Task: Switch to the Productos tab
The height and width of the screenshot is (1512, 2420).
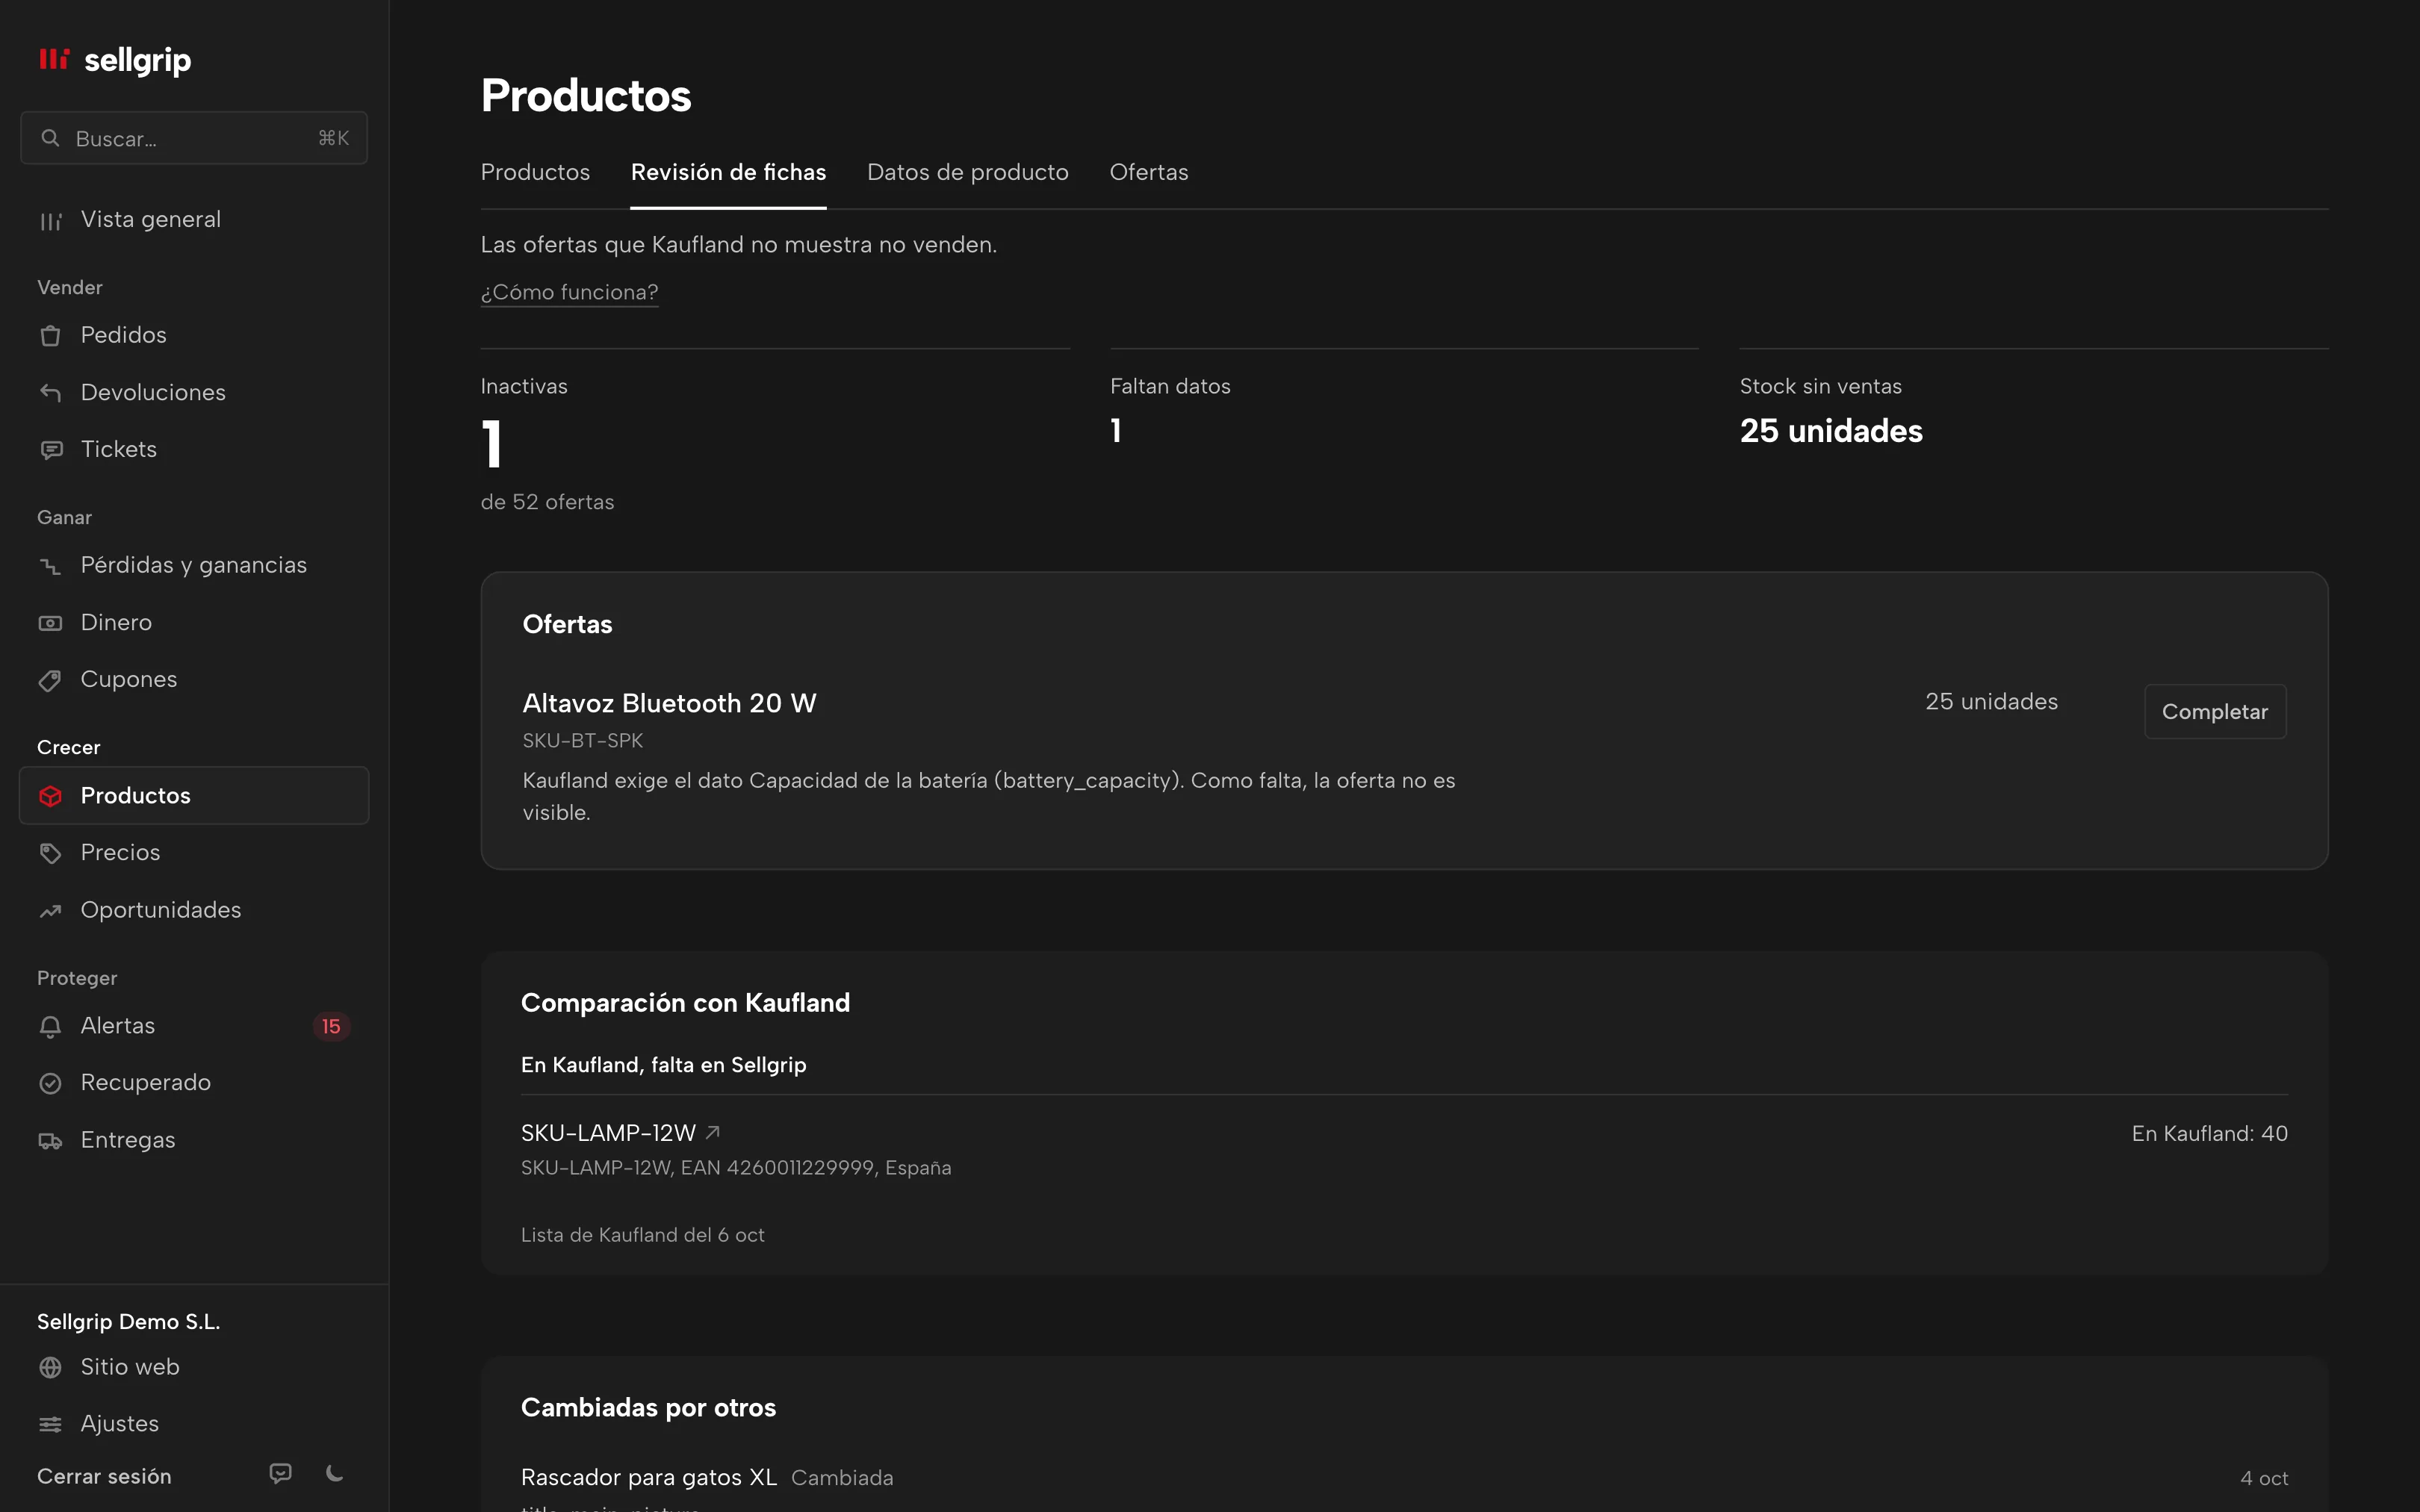Action: (535, 172)
